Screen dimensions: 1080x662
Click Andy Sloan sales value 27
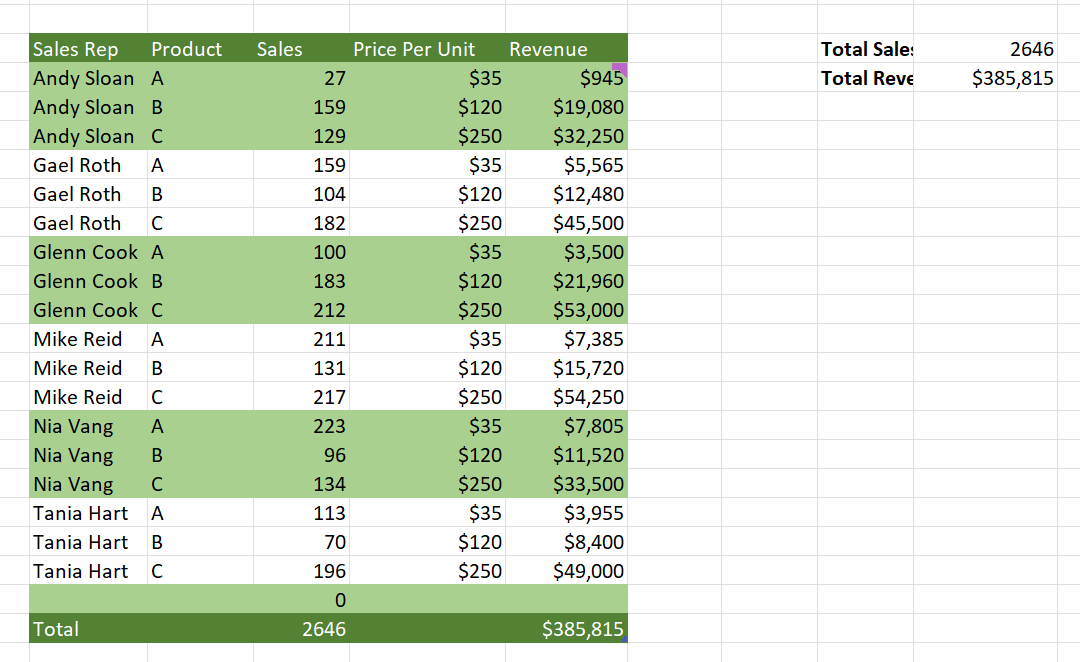[301, 78]
